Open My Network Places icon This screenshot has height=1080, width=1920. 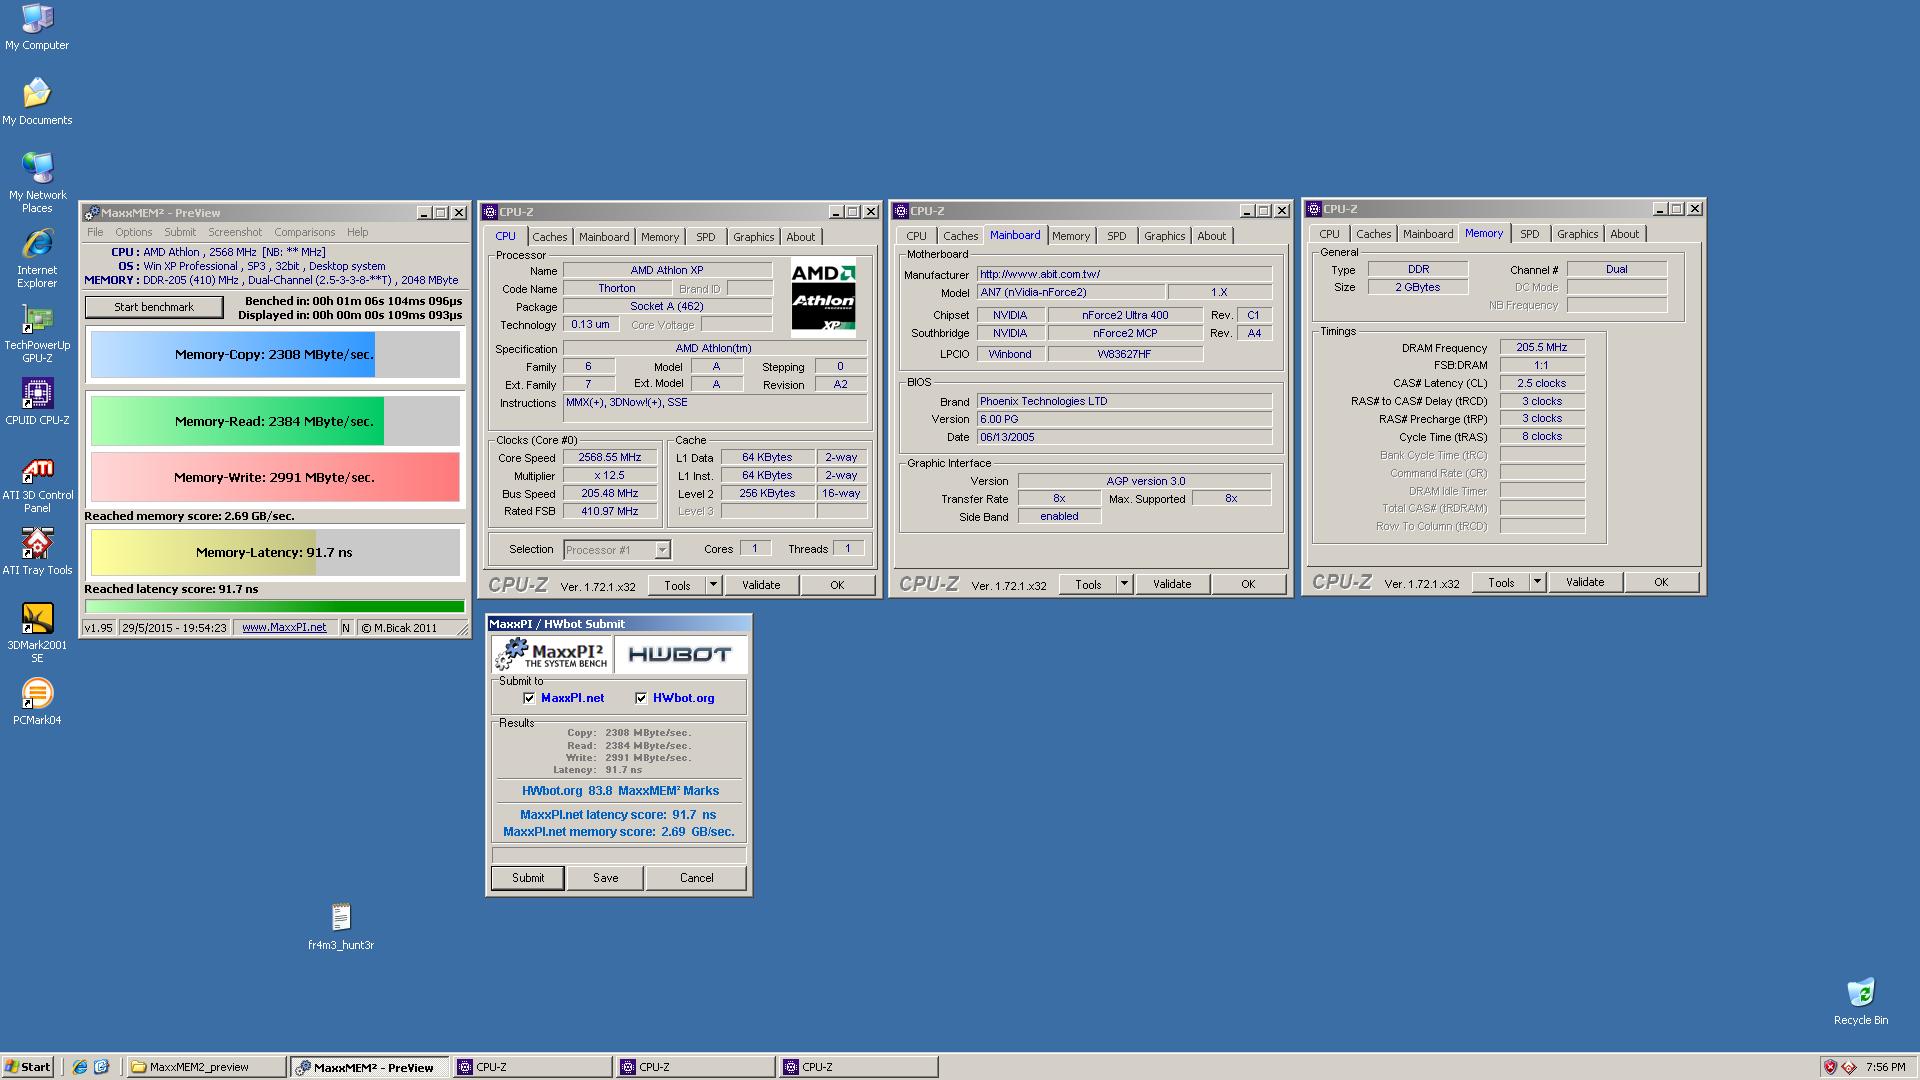(x=37, y=182)
